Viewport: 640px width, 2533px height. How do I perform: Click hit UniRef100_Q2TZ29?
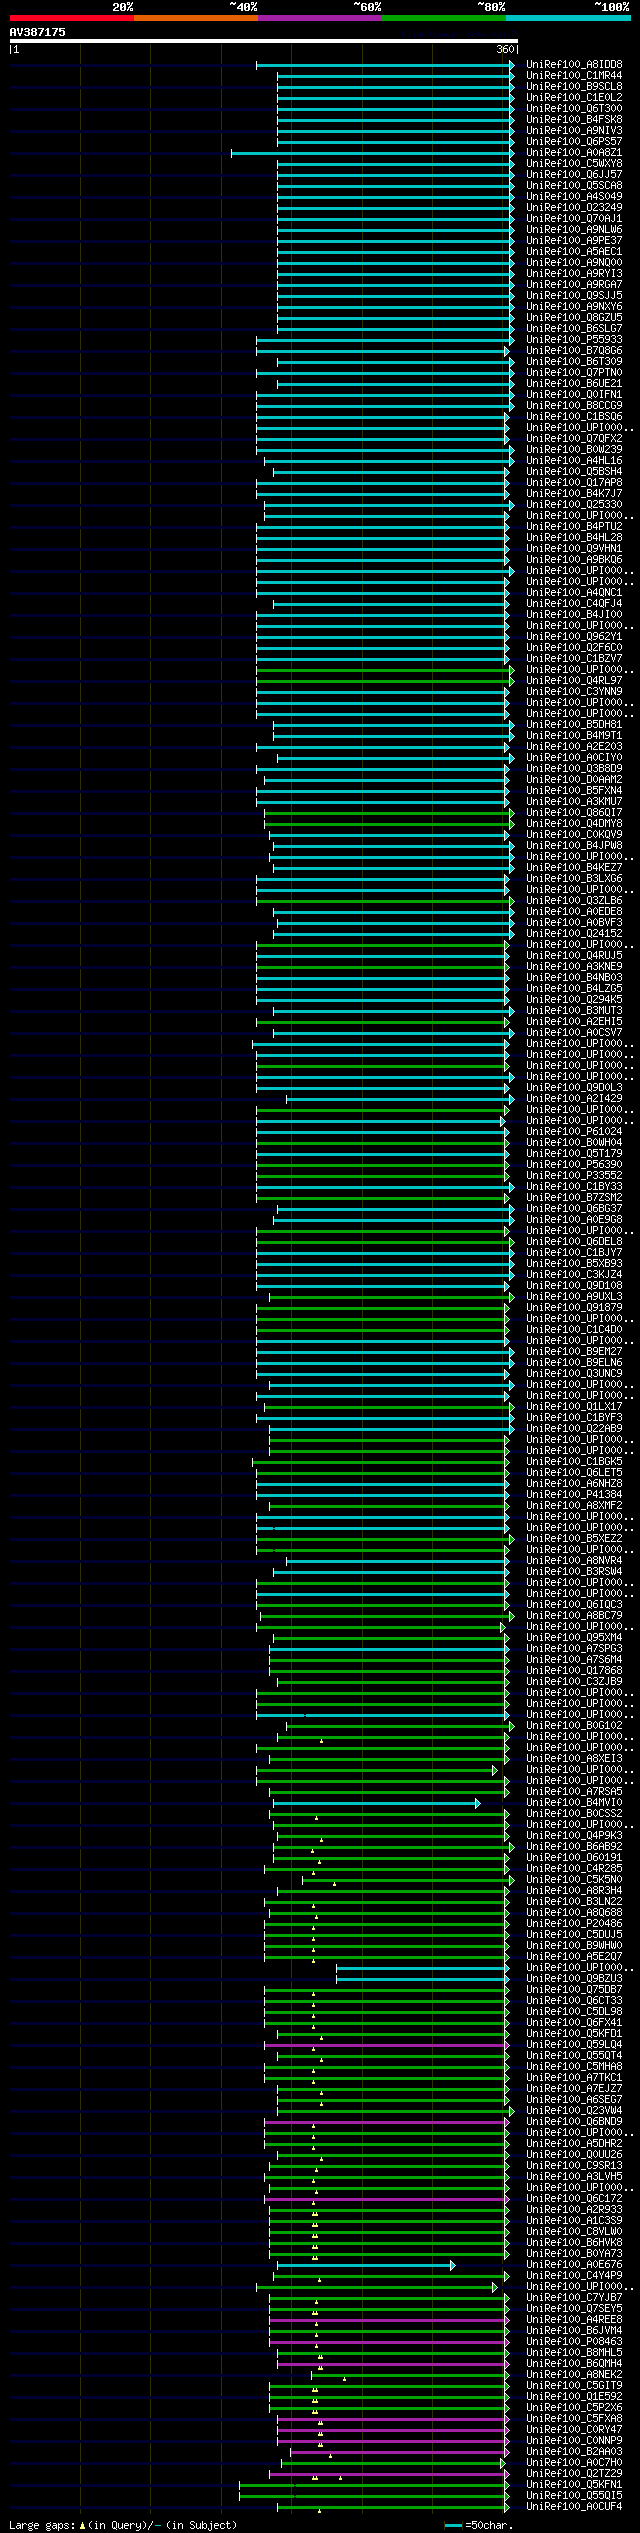(x=574, y=2474)
